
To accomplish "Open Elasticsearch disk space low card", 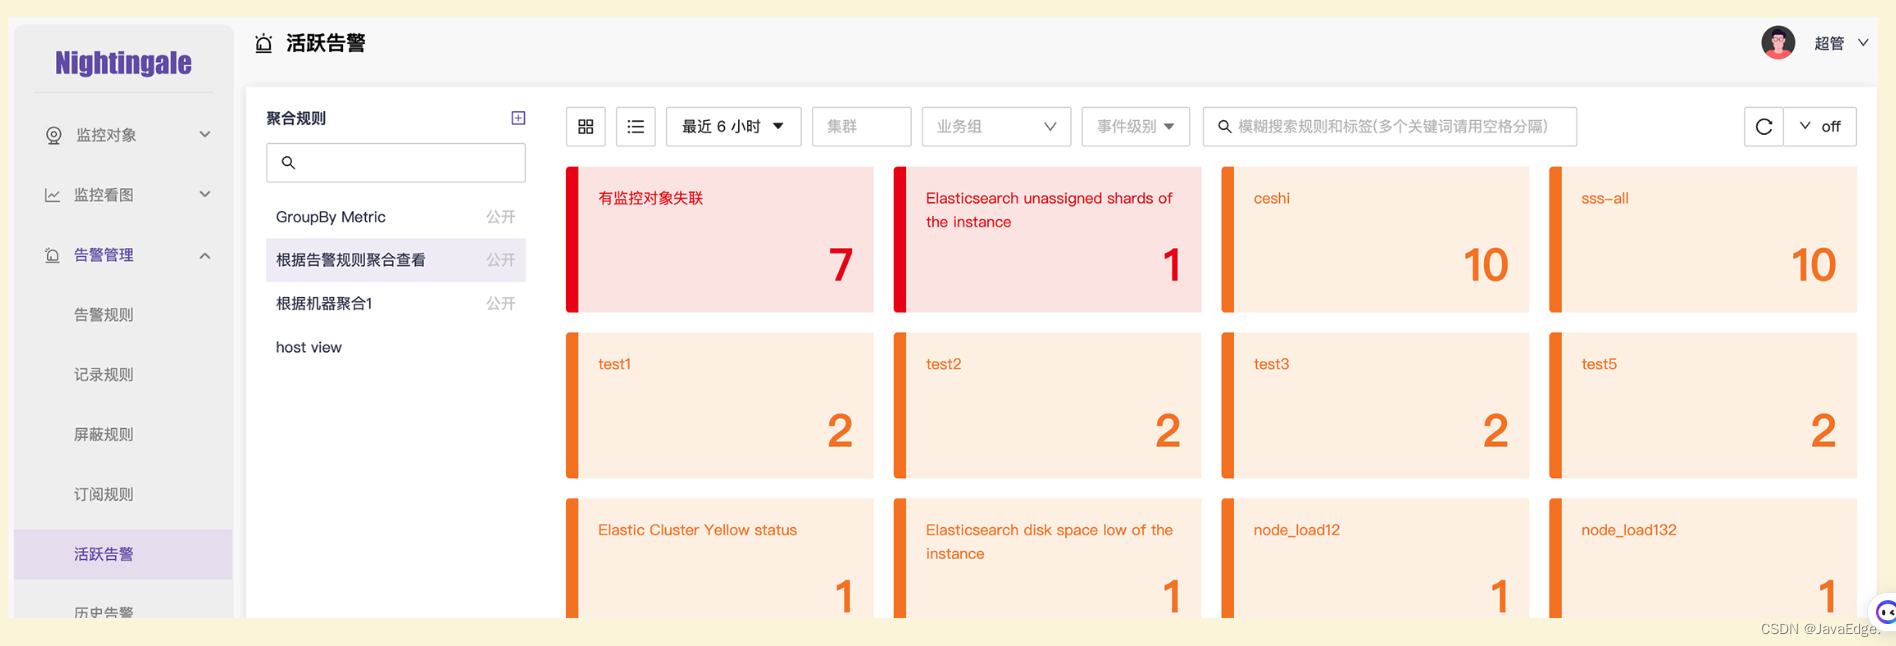I will tap(1048, 558).
